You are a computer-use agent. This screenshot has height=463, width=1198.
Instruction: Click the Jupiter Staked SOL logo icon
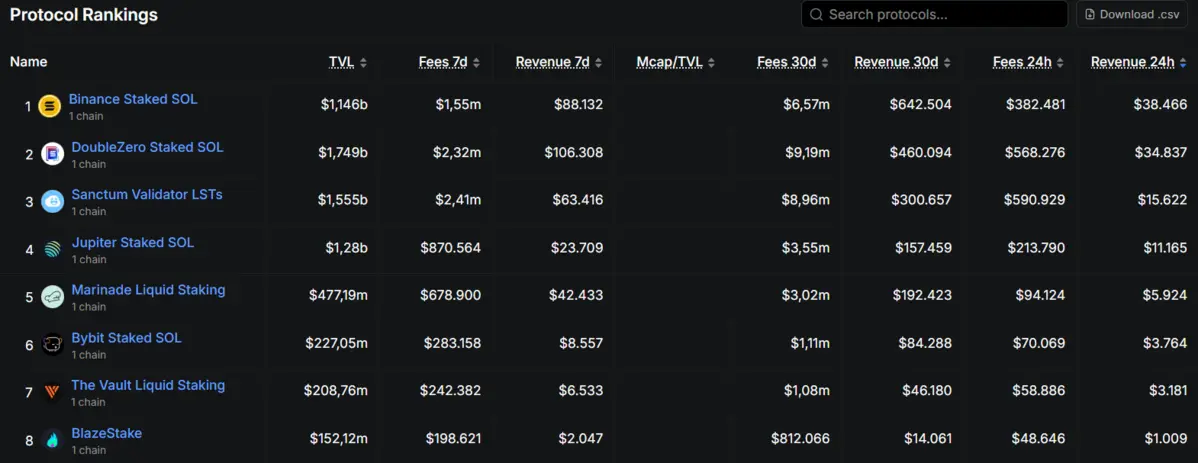tap(53, 250)
